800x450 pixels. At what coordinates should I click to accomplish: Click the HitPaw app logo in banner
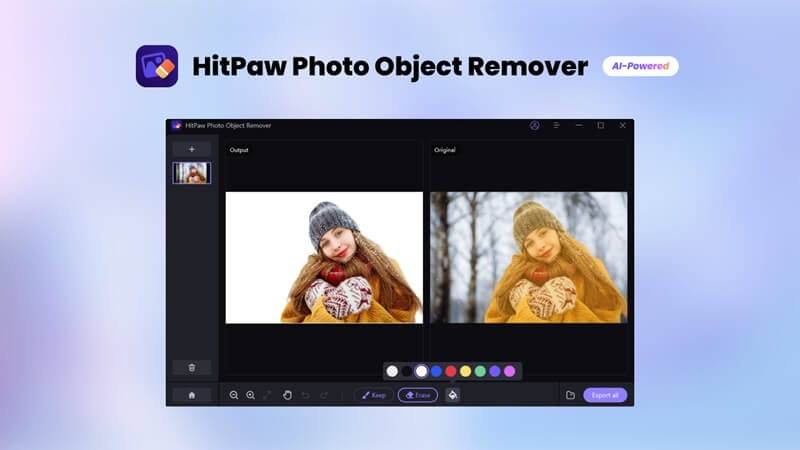click(157, 66)
